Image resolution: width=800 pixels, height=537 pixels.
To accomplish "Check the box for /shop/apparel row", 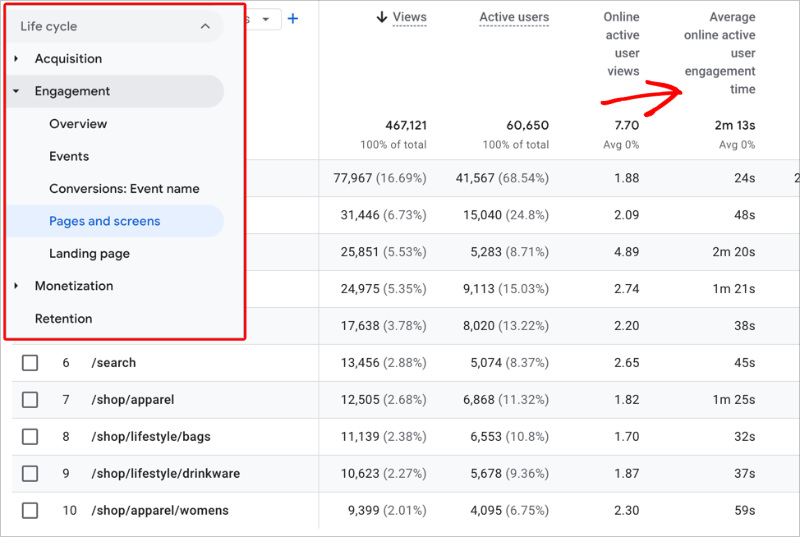I will (x=30, y=399).
